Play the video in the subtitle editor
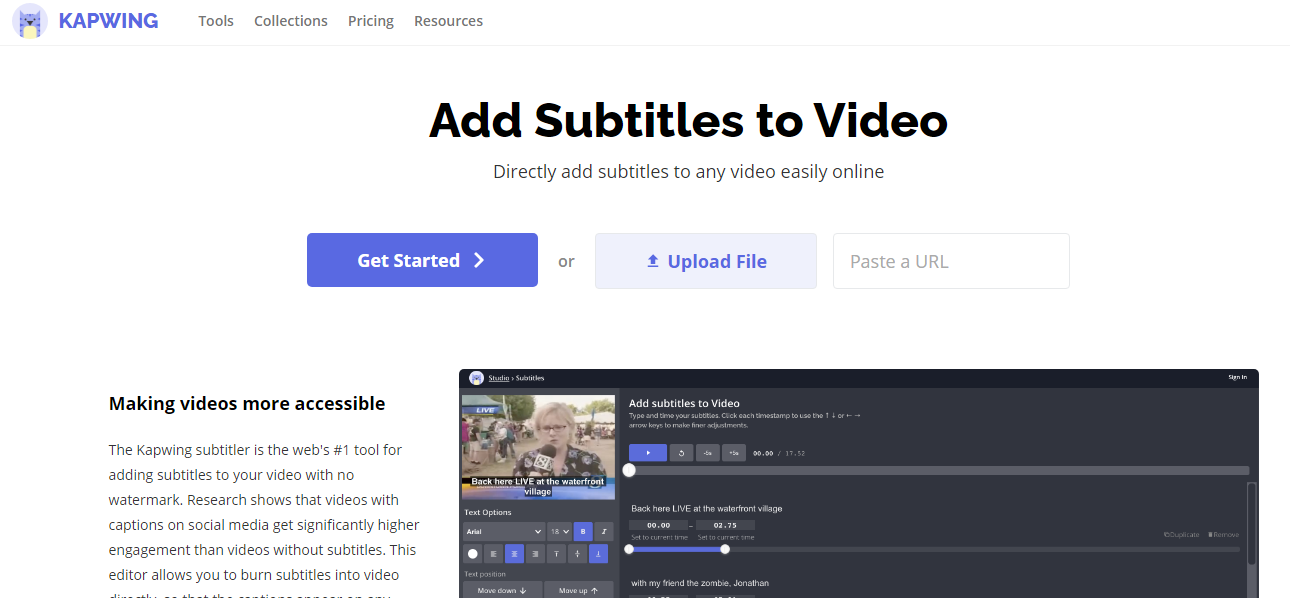This screenshot has width=1290, height=598. tap(648, 453)
